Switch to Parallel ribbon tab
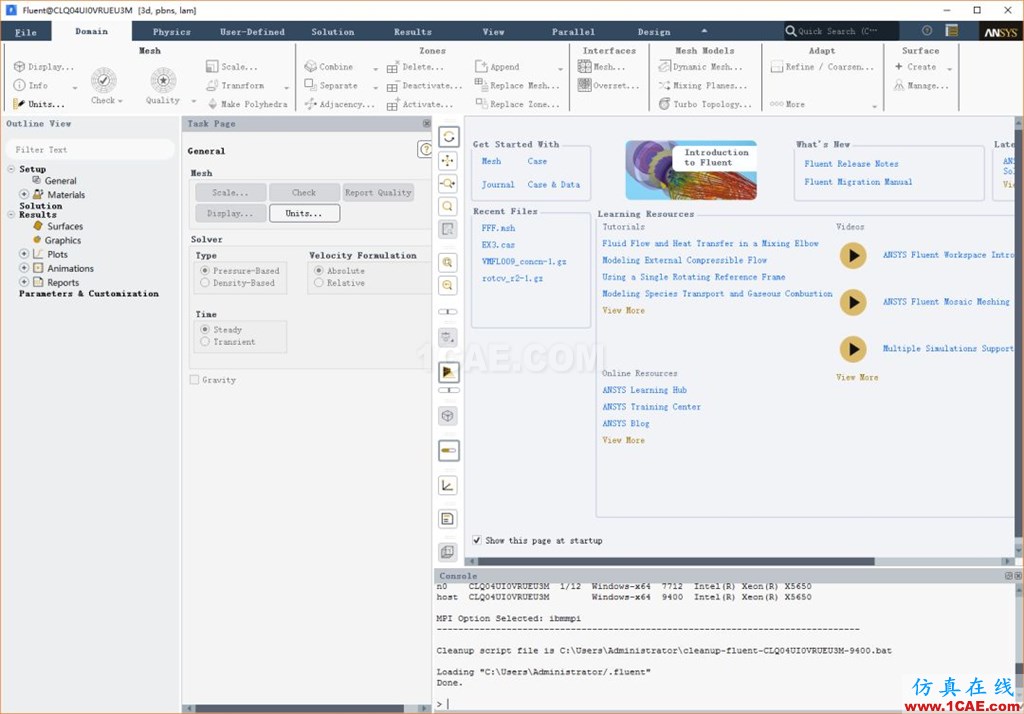The width and height of the screenshot is (1024, 714). point(573,31)
